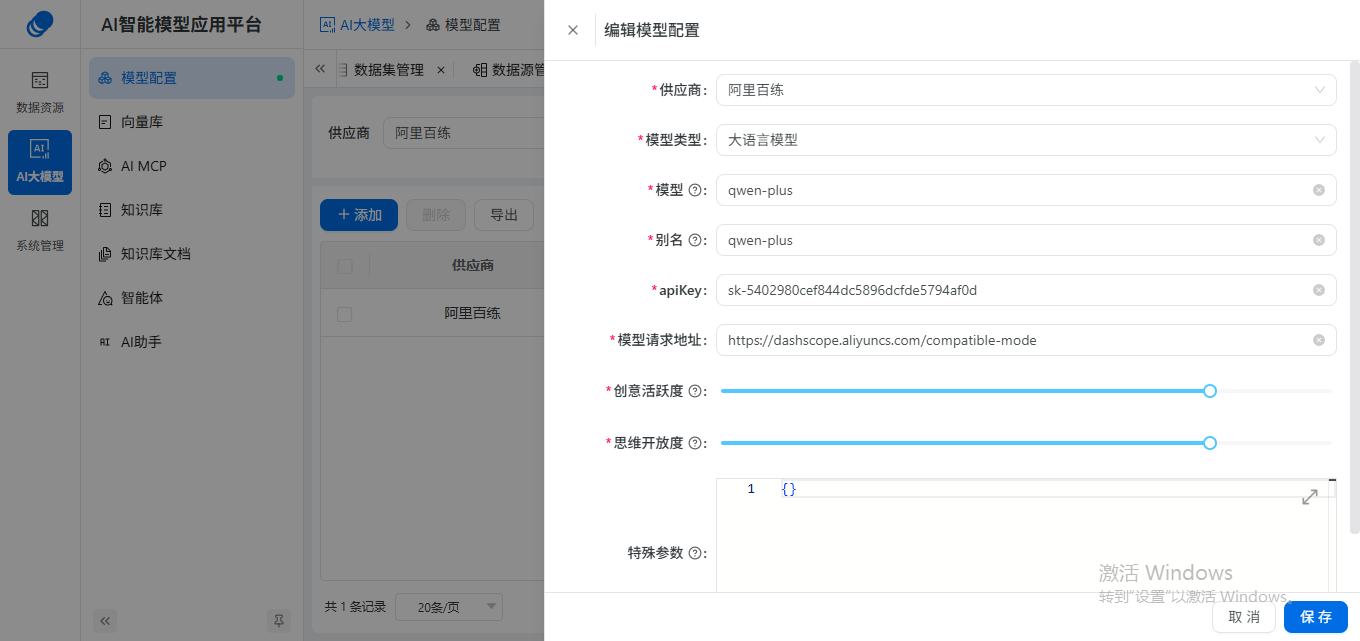This screenshot has height=641, width=1360.
Task: Close the 数据集管理 tab
Action: click(441, 70)
